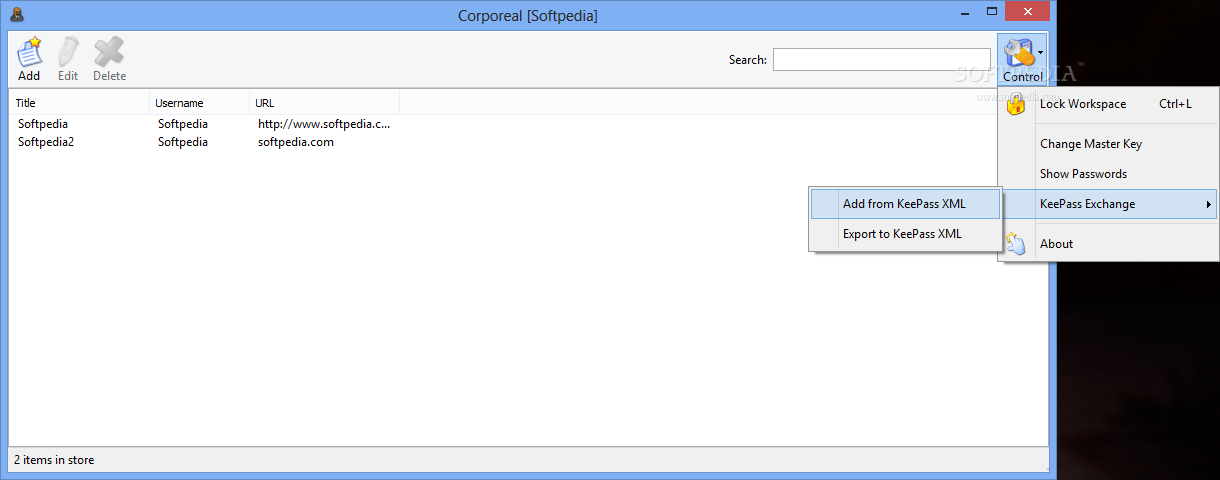The height and width of the screenshot is (480, 1220).
Task: Choose Export to KeePass XML
Action: [905, 234]
